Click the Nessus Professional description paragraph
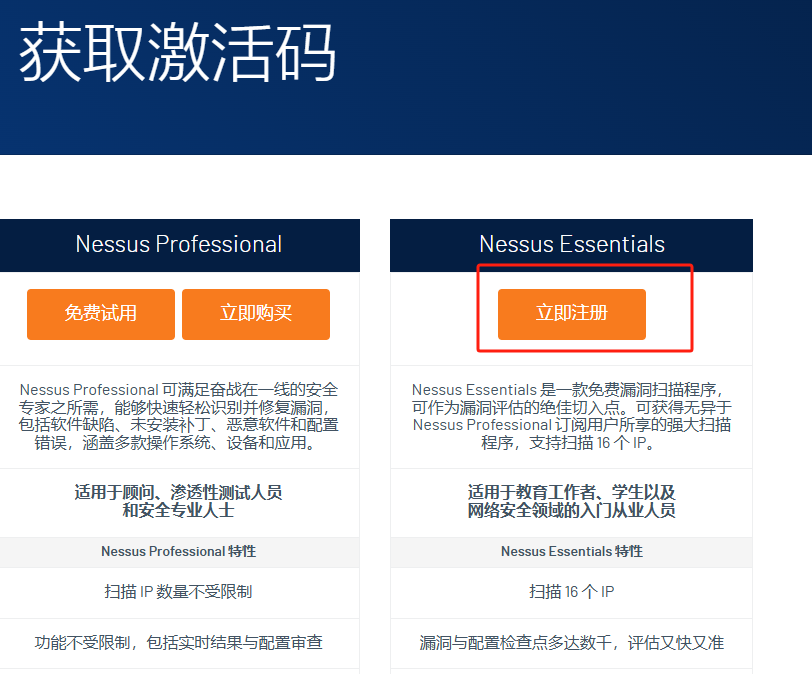 179,416
